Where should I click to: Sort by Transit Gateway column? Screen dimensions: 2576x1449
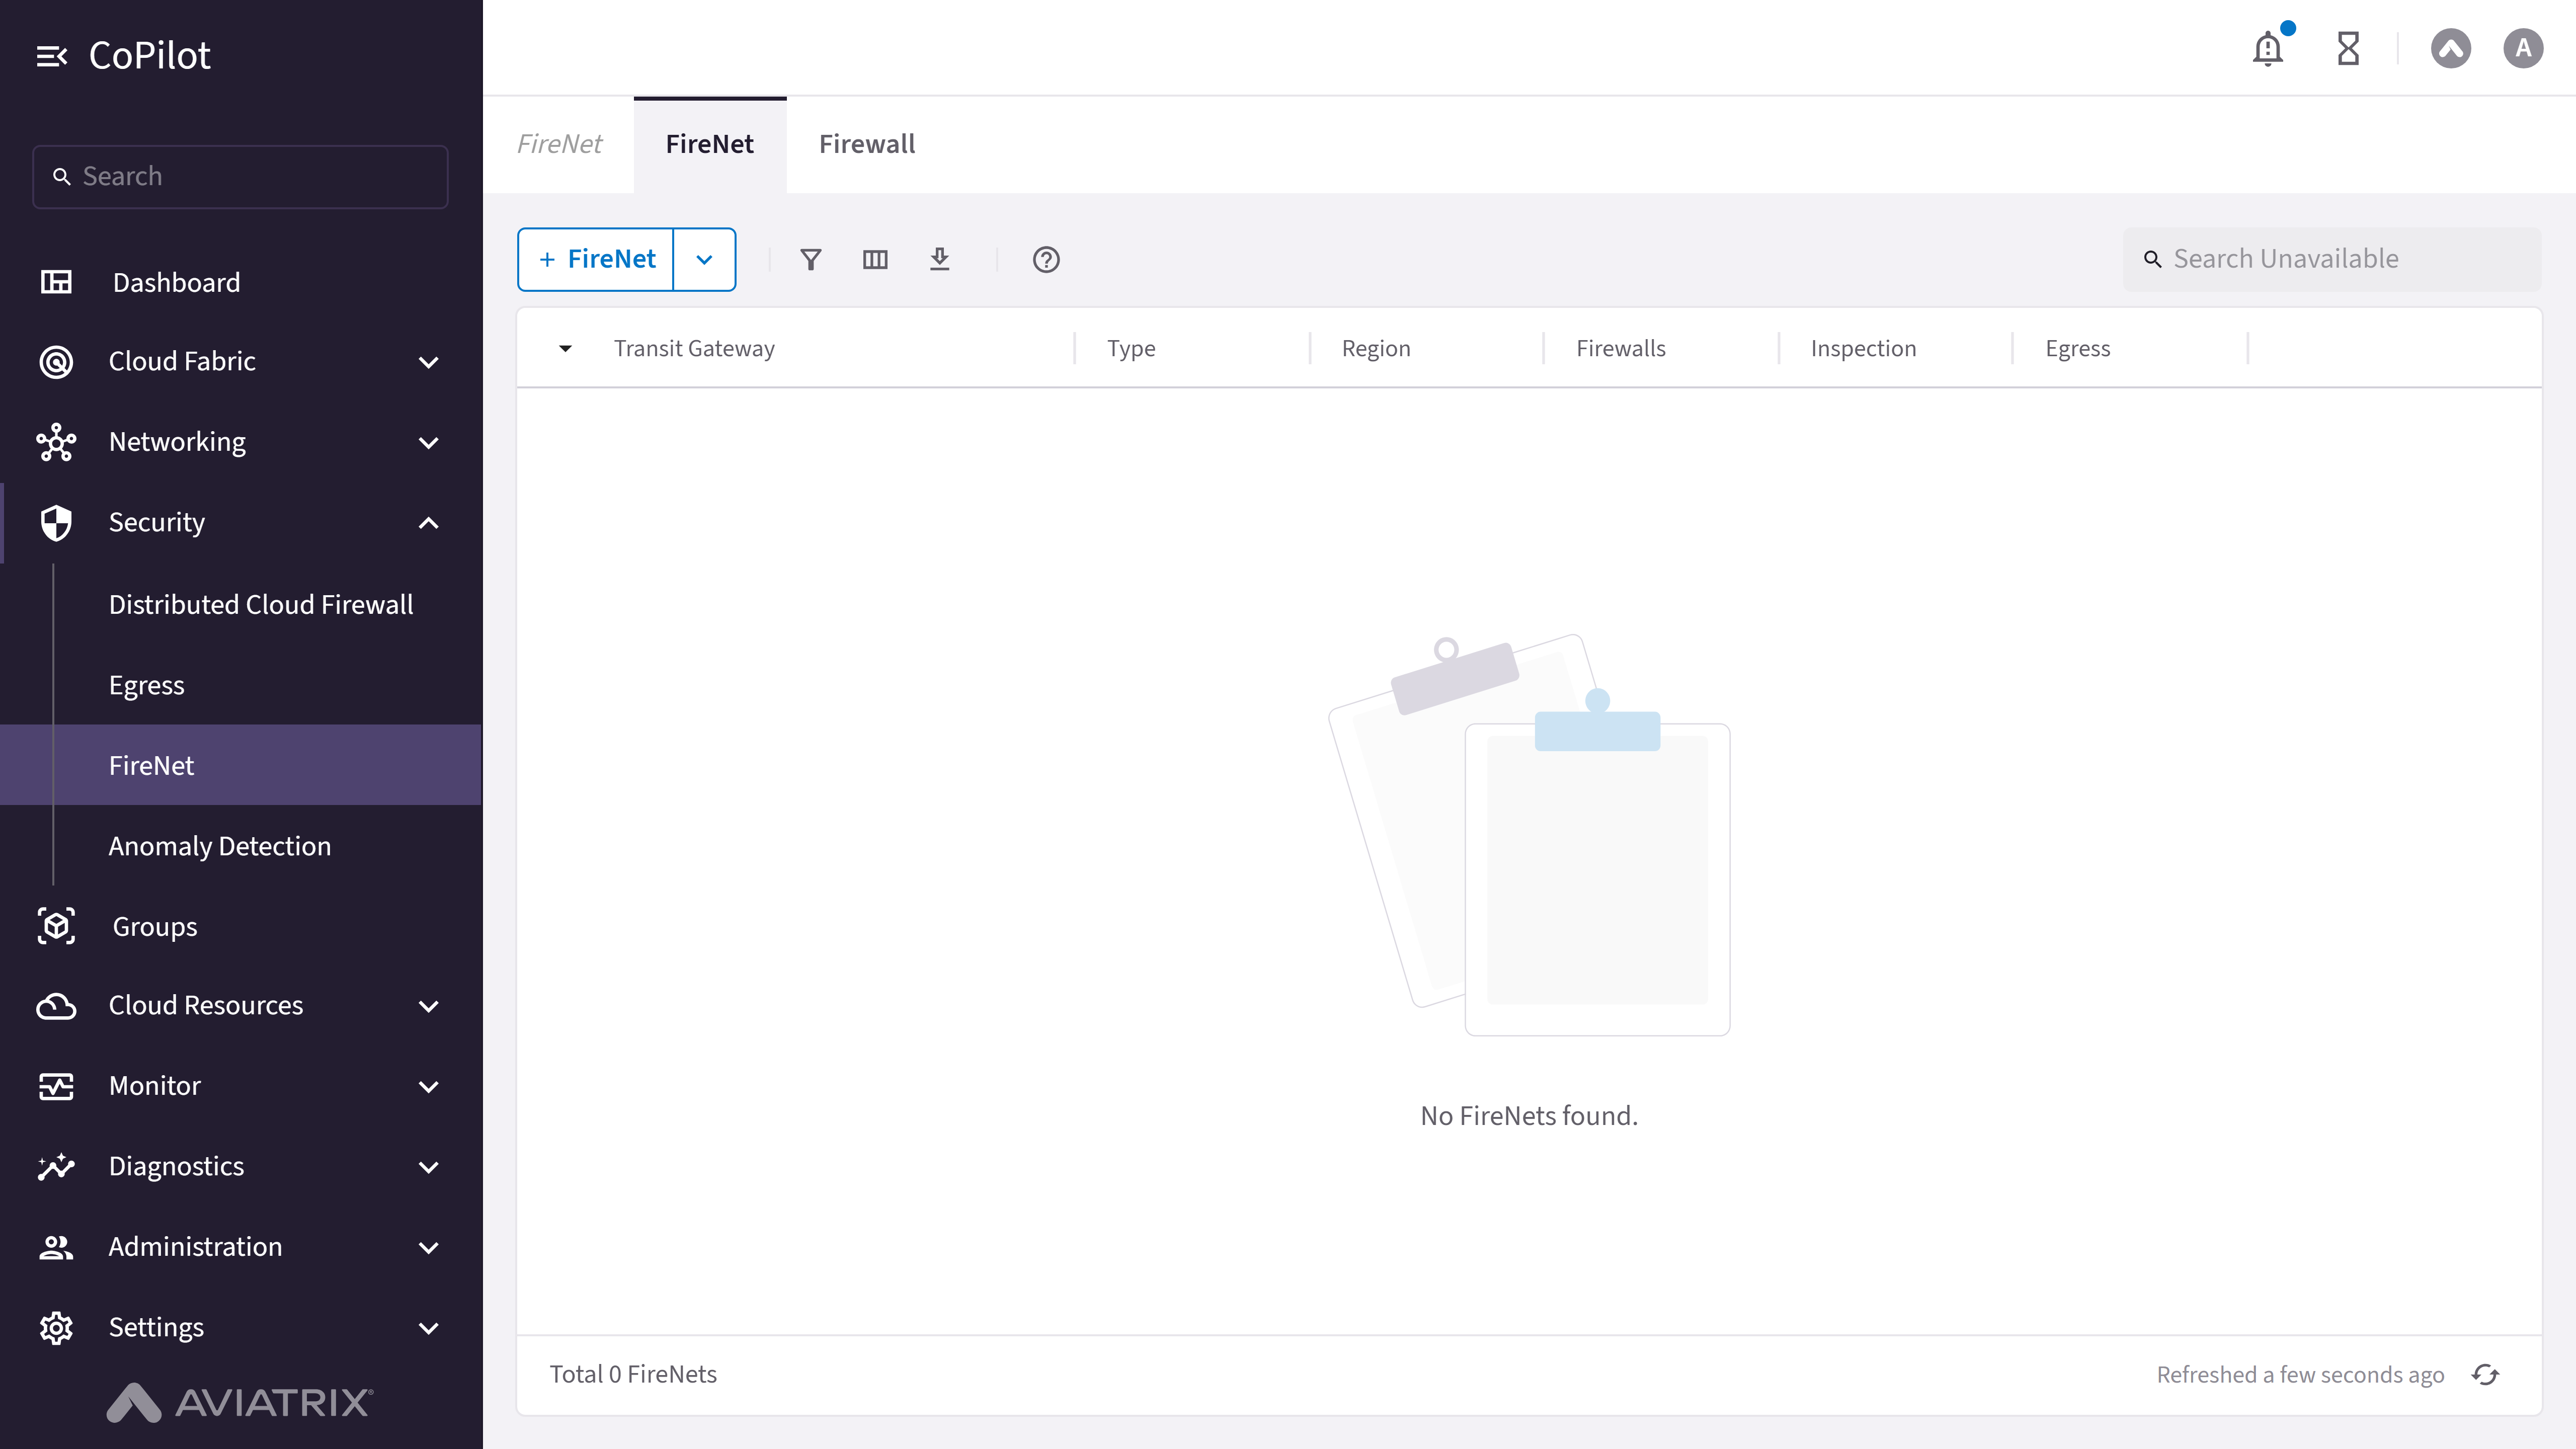pos(694,349)
